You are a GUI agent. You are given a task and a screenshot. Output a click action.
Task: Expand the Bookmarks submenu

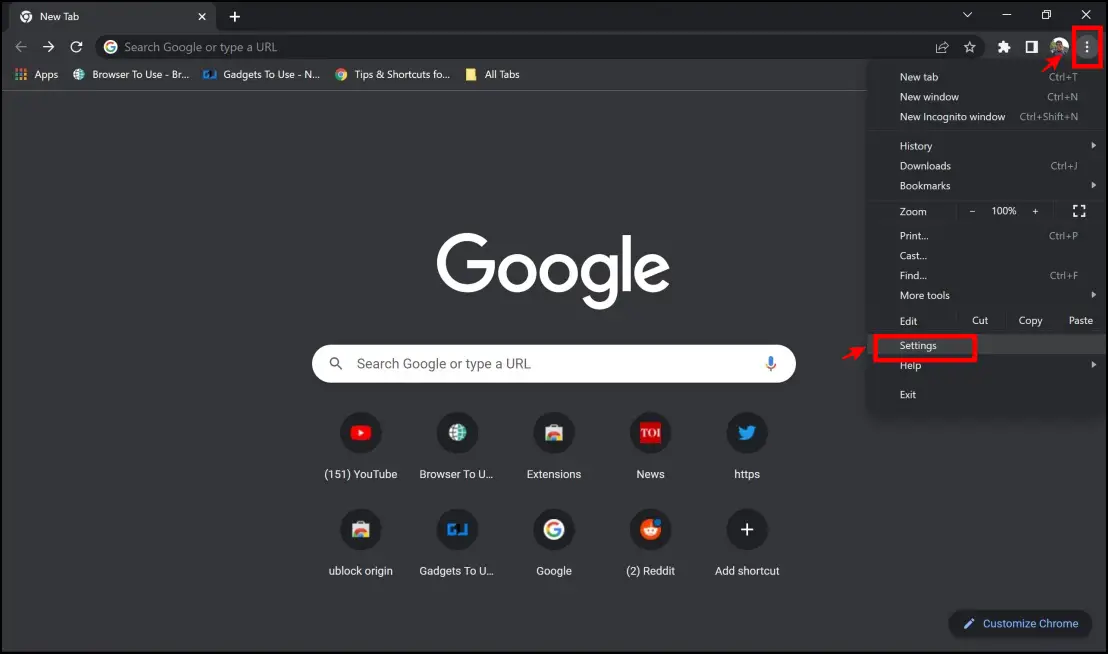click(x=987, y=186)
